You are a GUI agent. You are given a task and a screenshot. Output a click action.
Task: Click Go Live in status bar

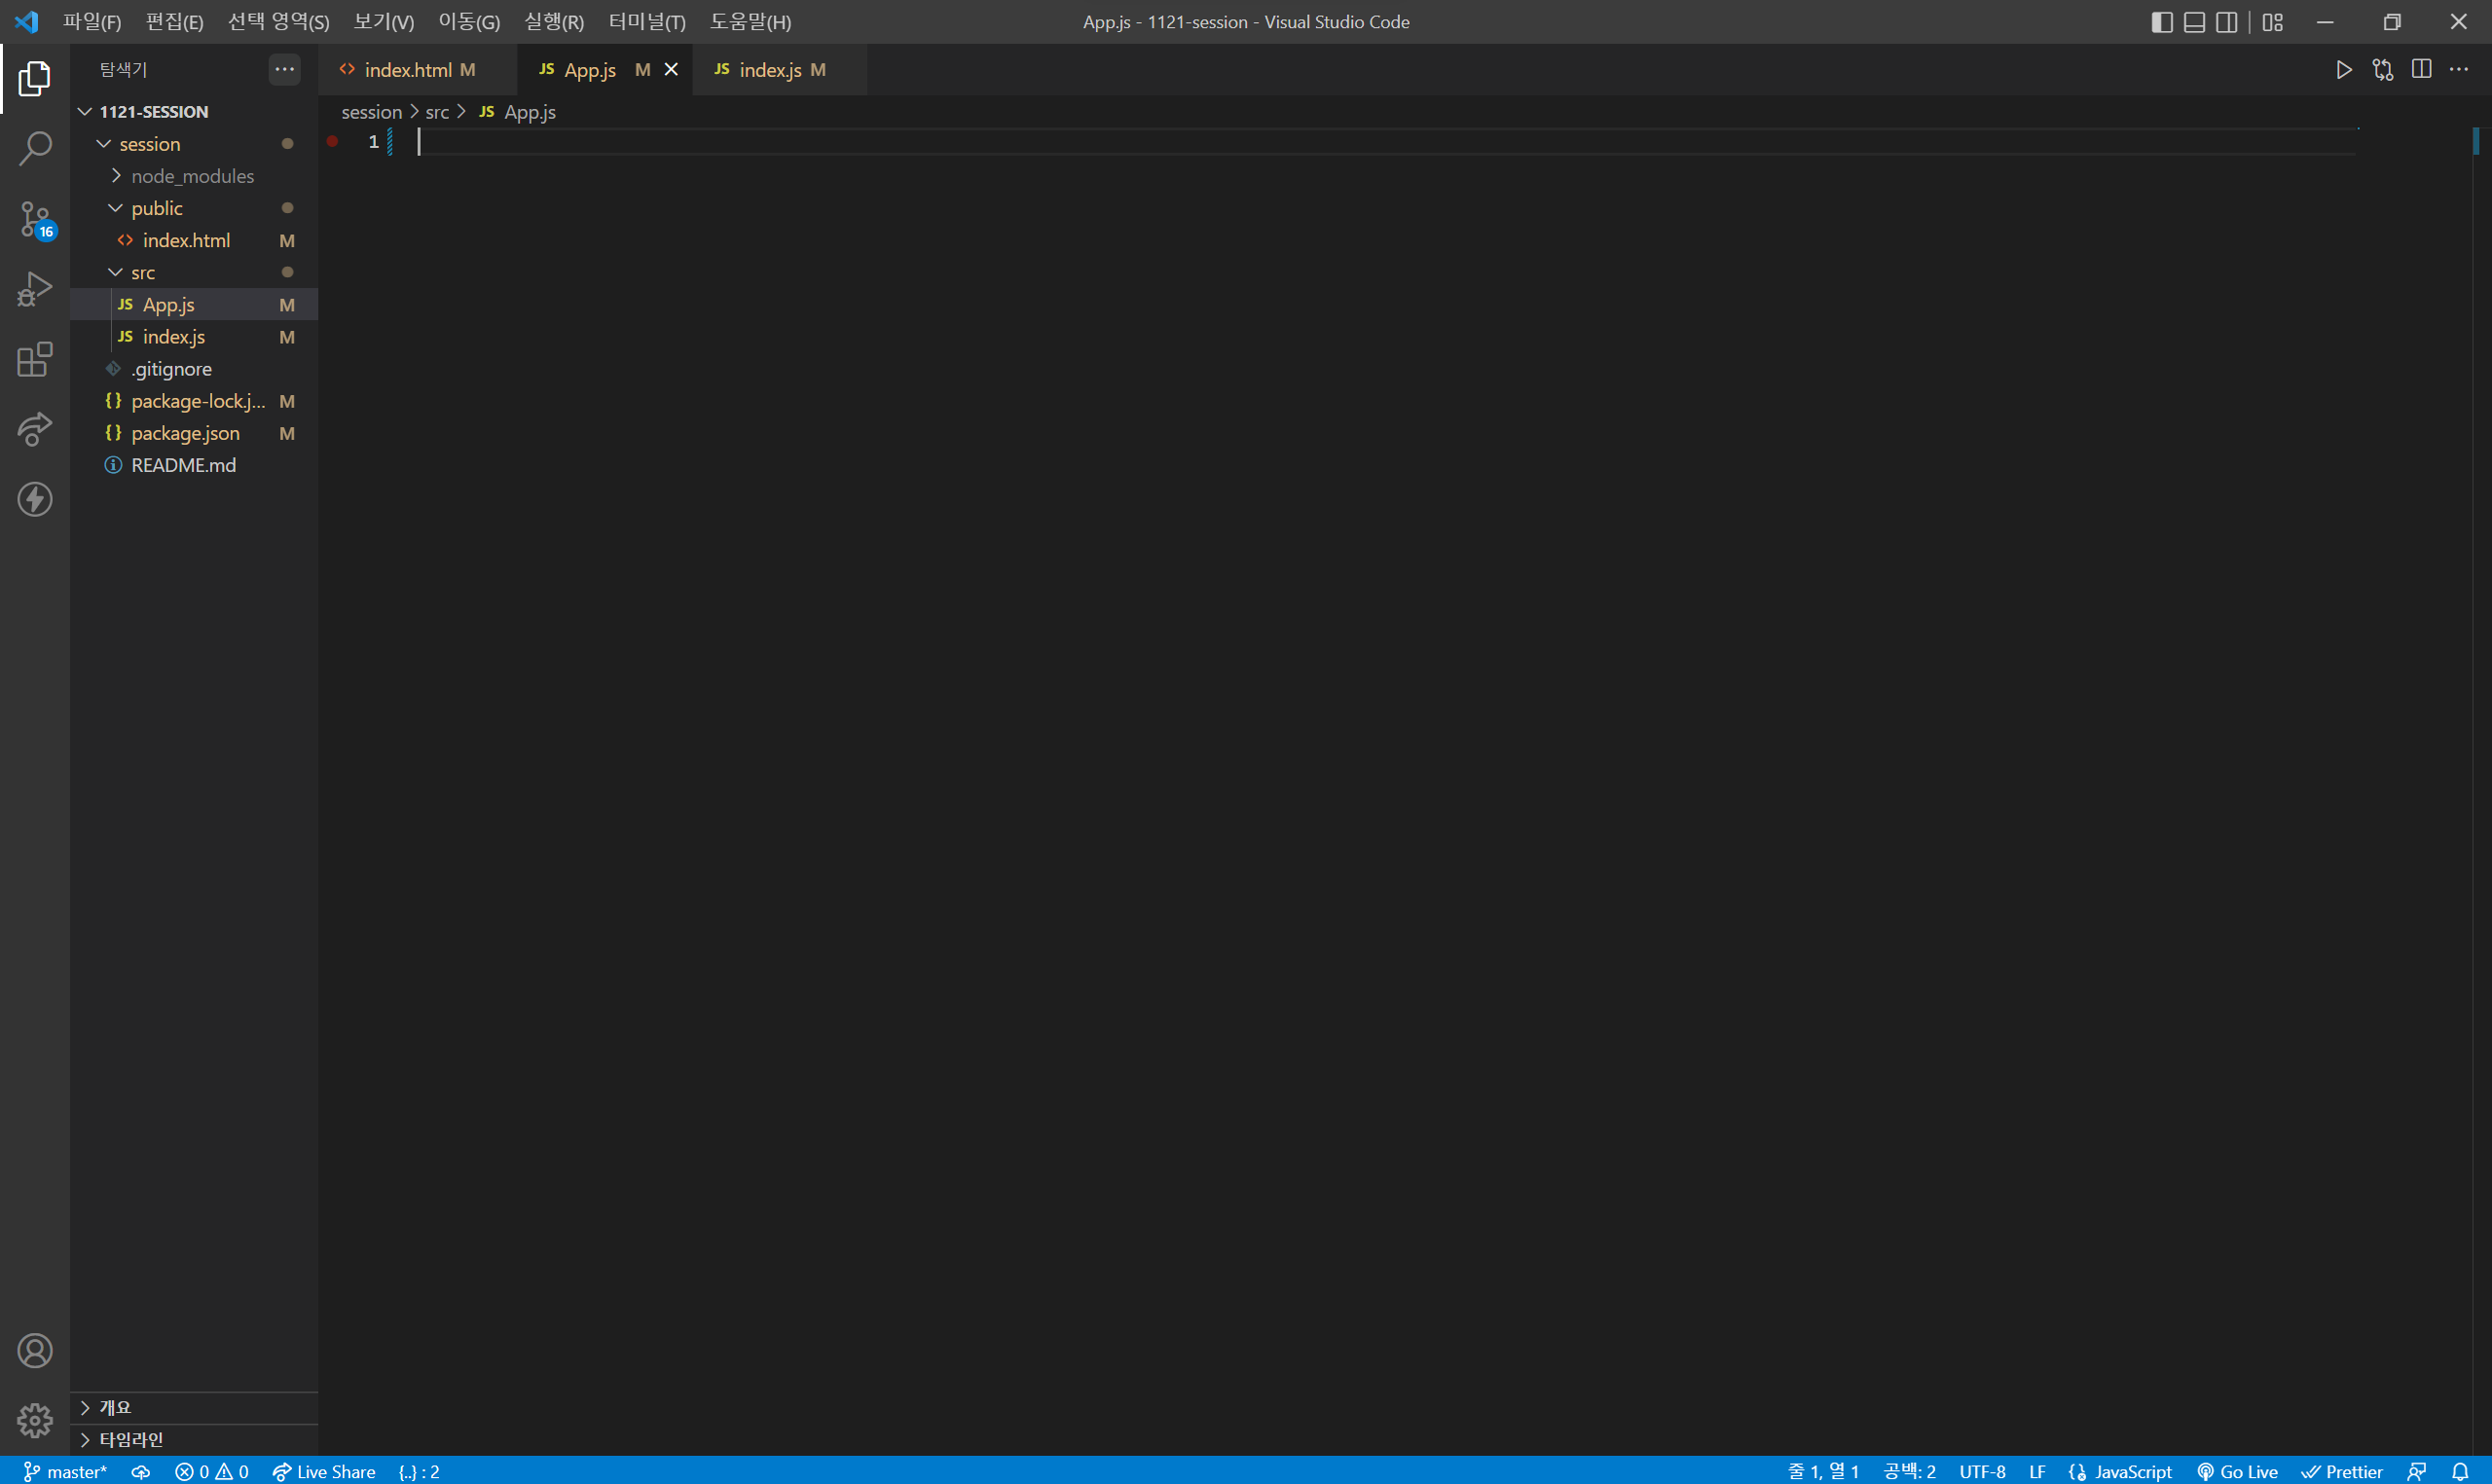tap(2237, 1471)
